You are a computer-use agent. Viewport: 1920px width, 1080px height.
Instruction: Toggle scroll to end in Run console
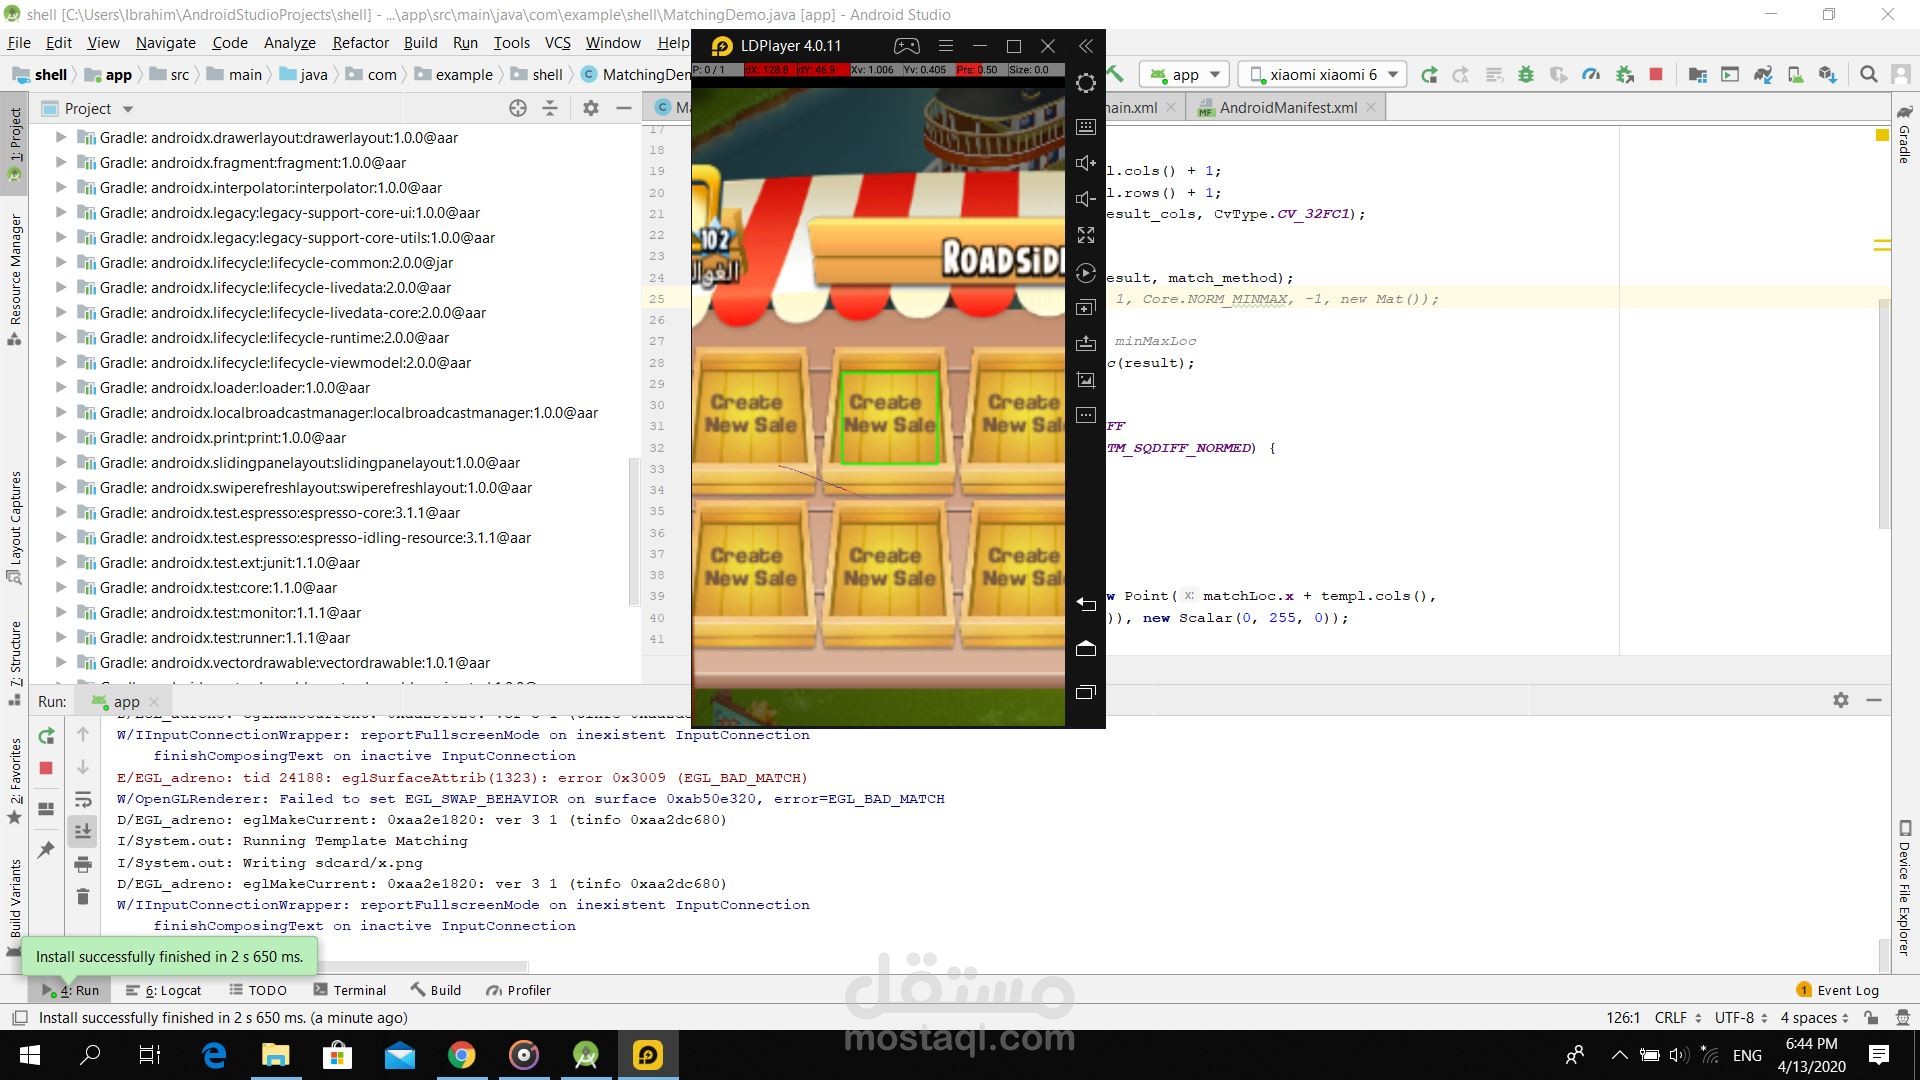point(83,831)
